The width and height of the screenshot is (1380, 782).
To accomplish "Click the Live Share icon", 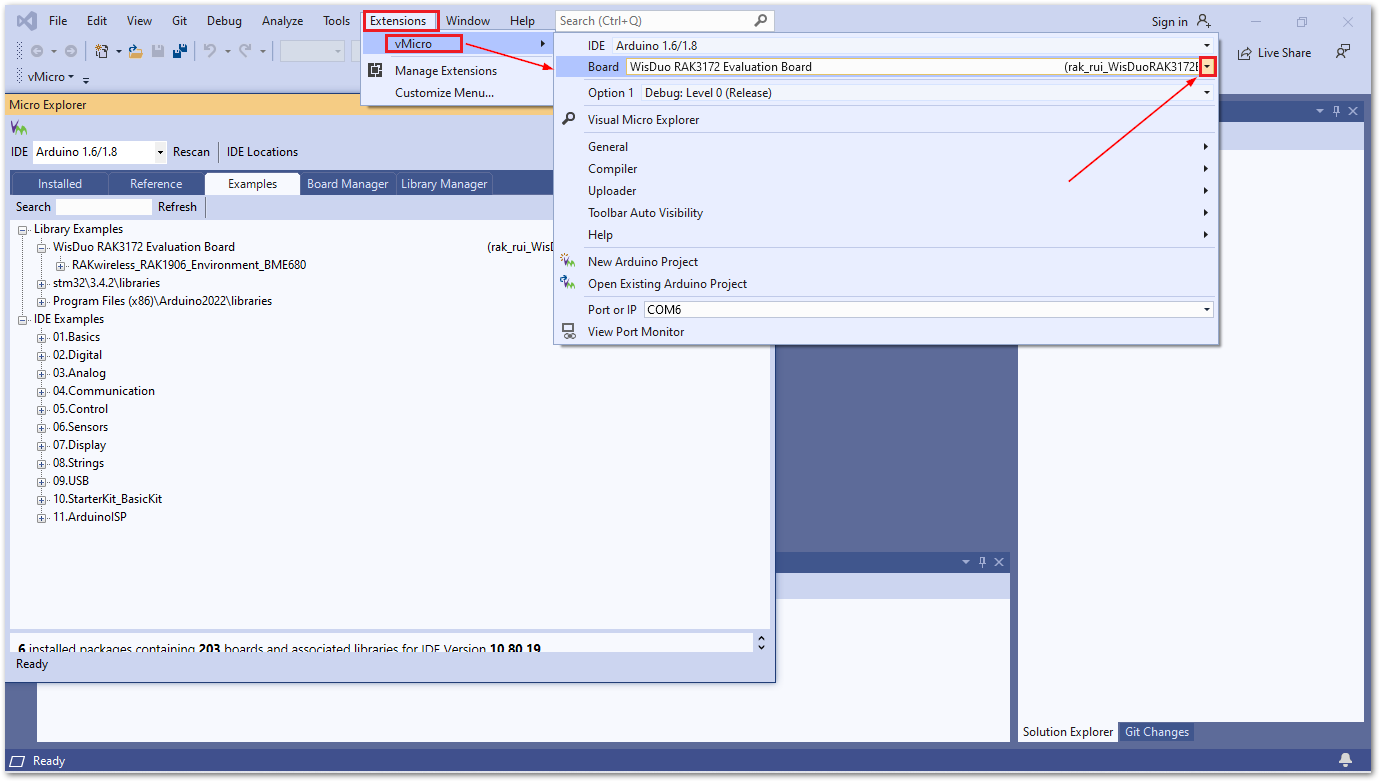I will click(1245, 53).
